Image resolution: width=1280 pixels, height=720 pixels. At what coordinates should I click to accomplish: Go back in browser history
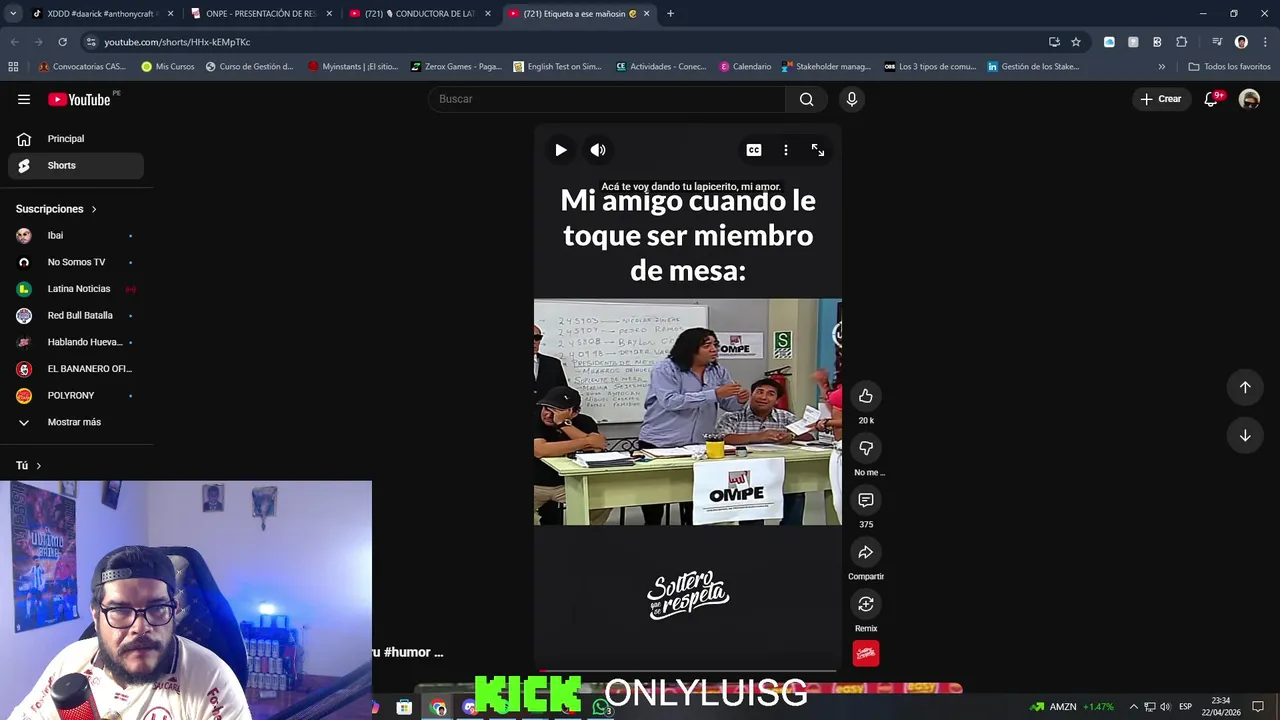(14, 42)
